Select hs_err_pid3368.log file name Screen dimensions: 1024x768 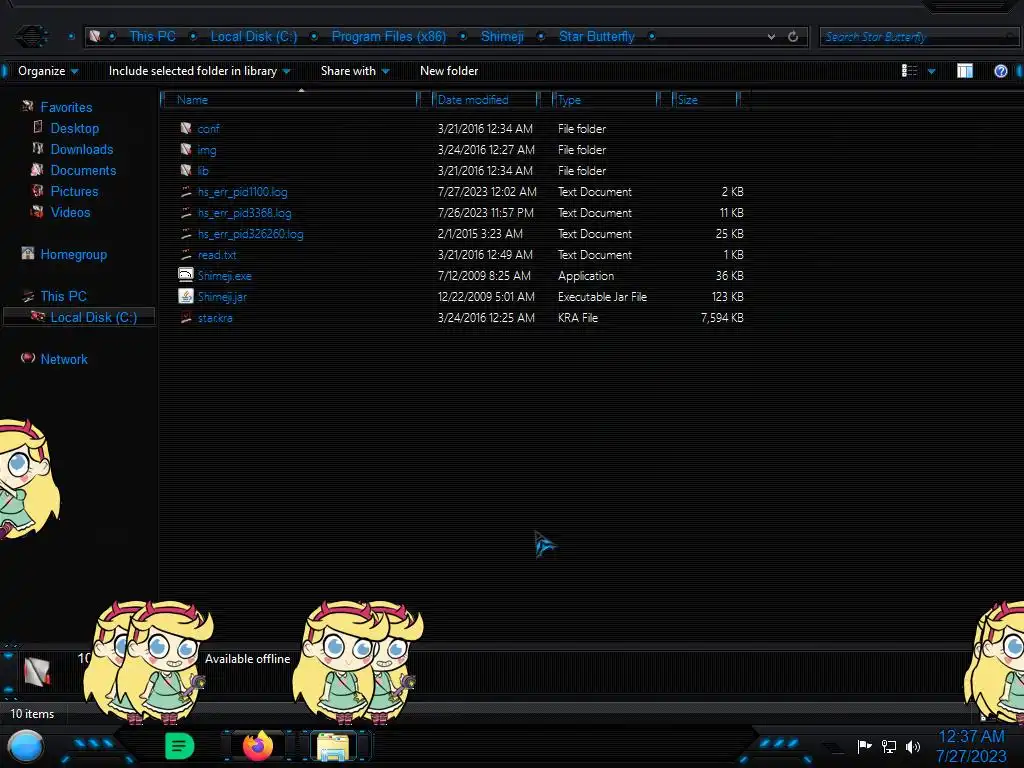coord(244,213)
